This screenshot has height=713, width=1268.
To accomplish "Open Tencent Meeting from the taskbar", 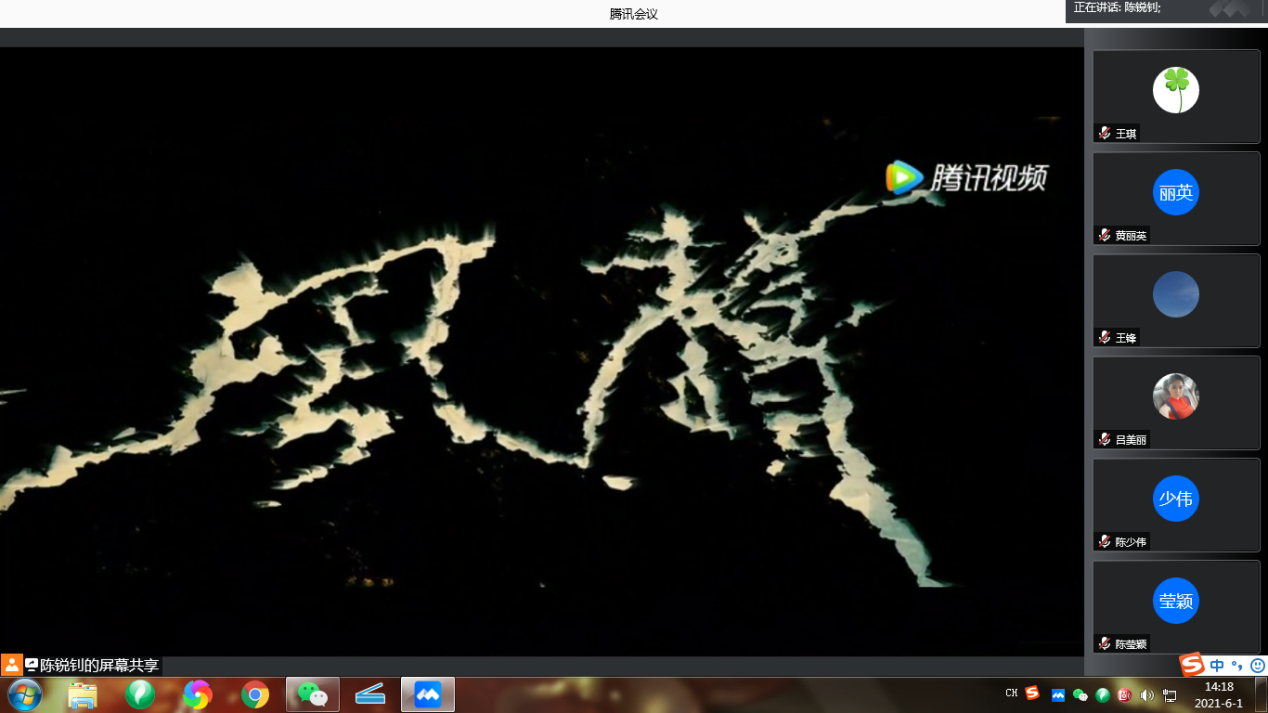I will [428, 694].
